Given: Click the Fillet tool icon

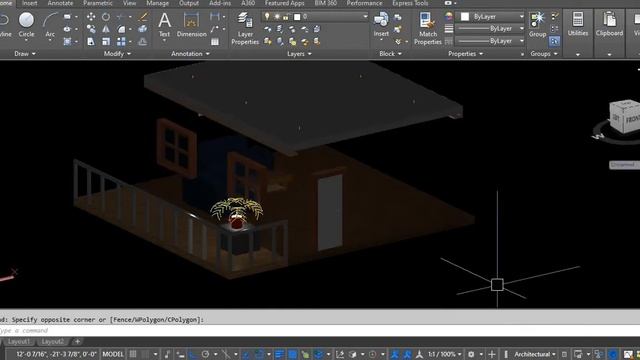Looking at the screenshot, I should point(121,29).
